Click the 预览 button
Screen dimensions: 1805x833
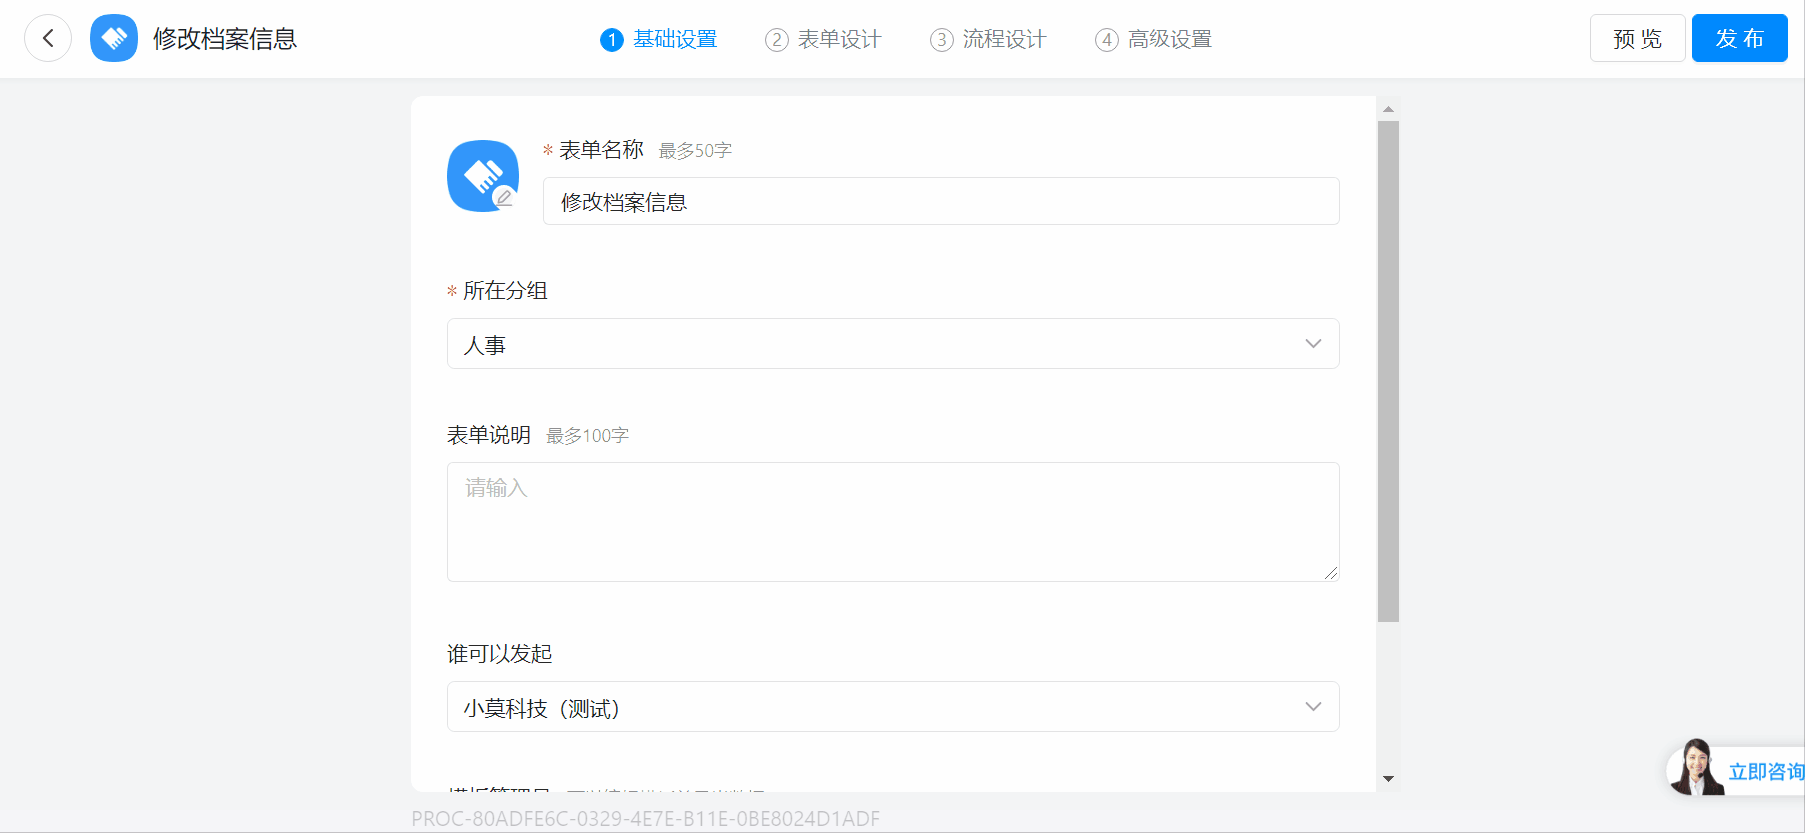[x=1637, y=39]
